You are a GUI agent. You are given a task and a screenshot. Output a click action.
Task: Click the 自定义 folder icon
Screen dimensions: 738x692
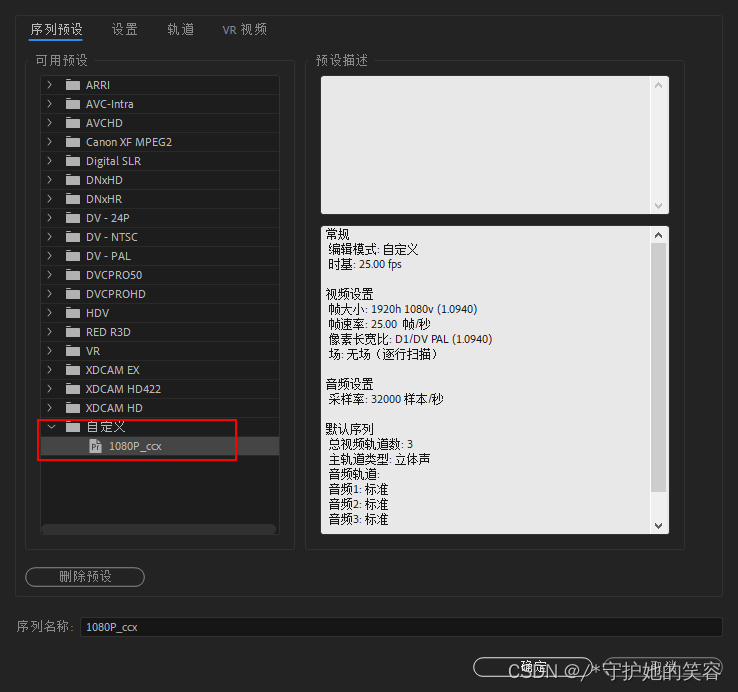coord(72,427)
